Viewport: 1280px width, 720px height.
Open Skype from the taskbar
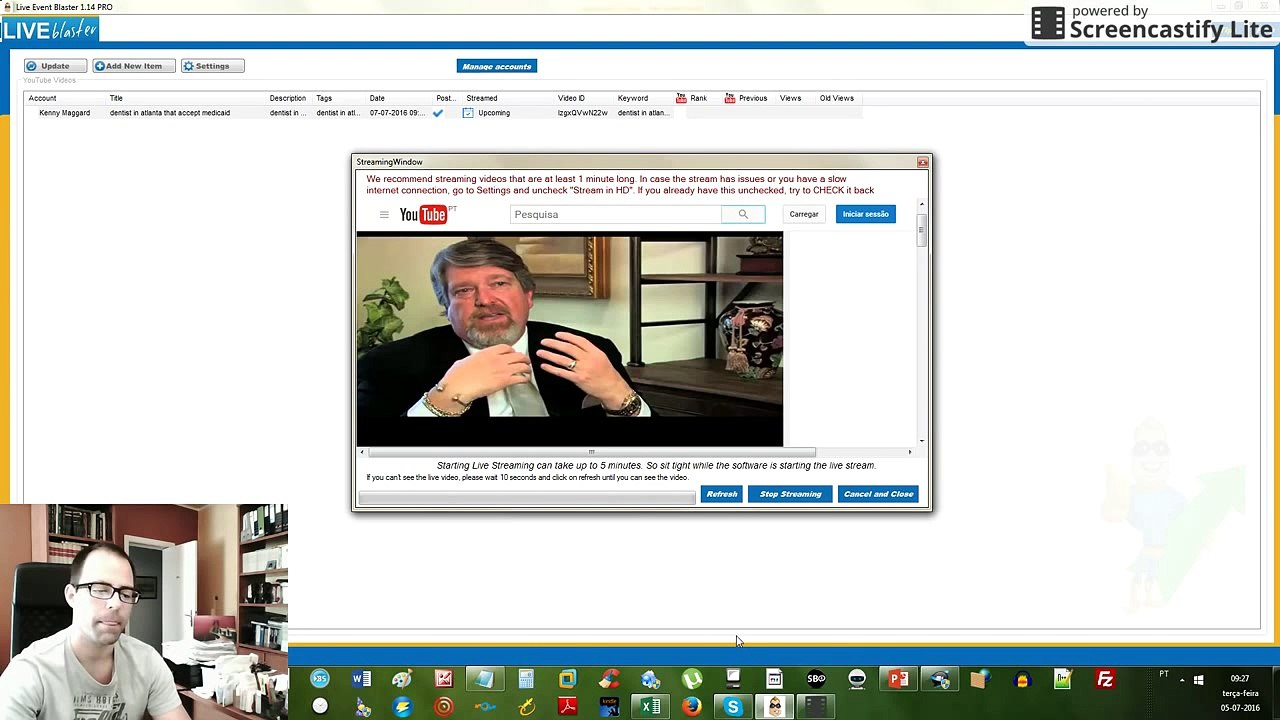(x=733, y=707)
